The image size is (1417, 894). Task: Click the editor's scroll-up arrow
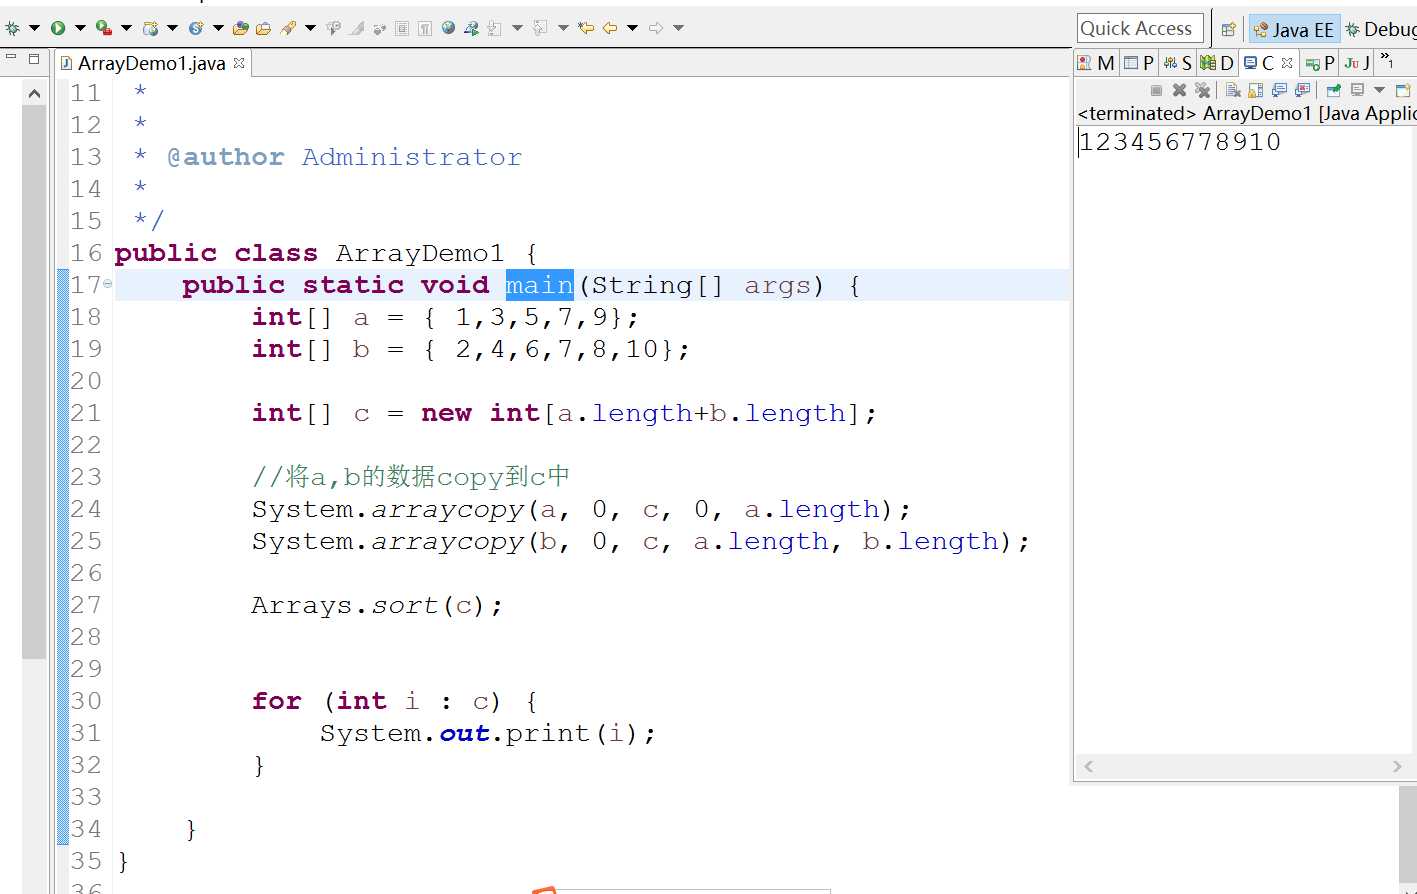[34, 93]
